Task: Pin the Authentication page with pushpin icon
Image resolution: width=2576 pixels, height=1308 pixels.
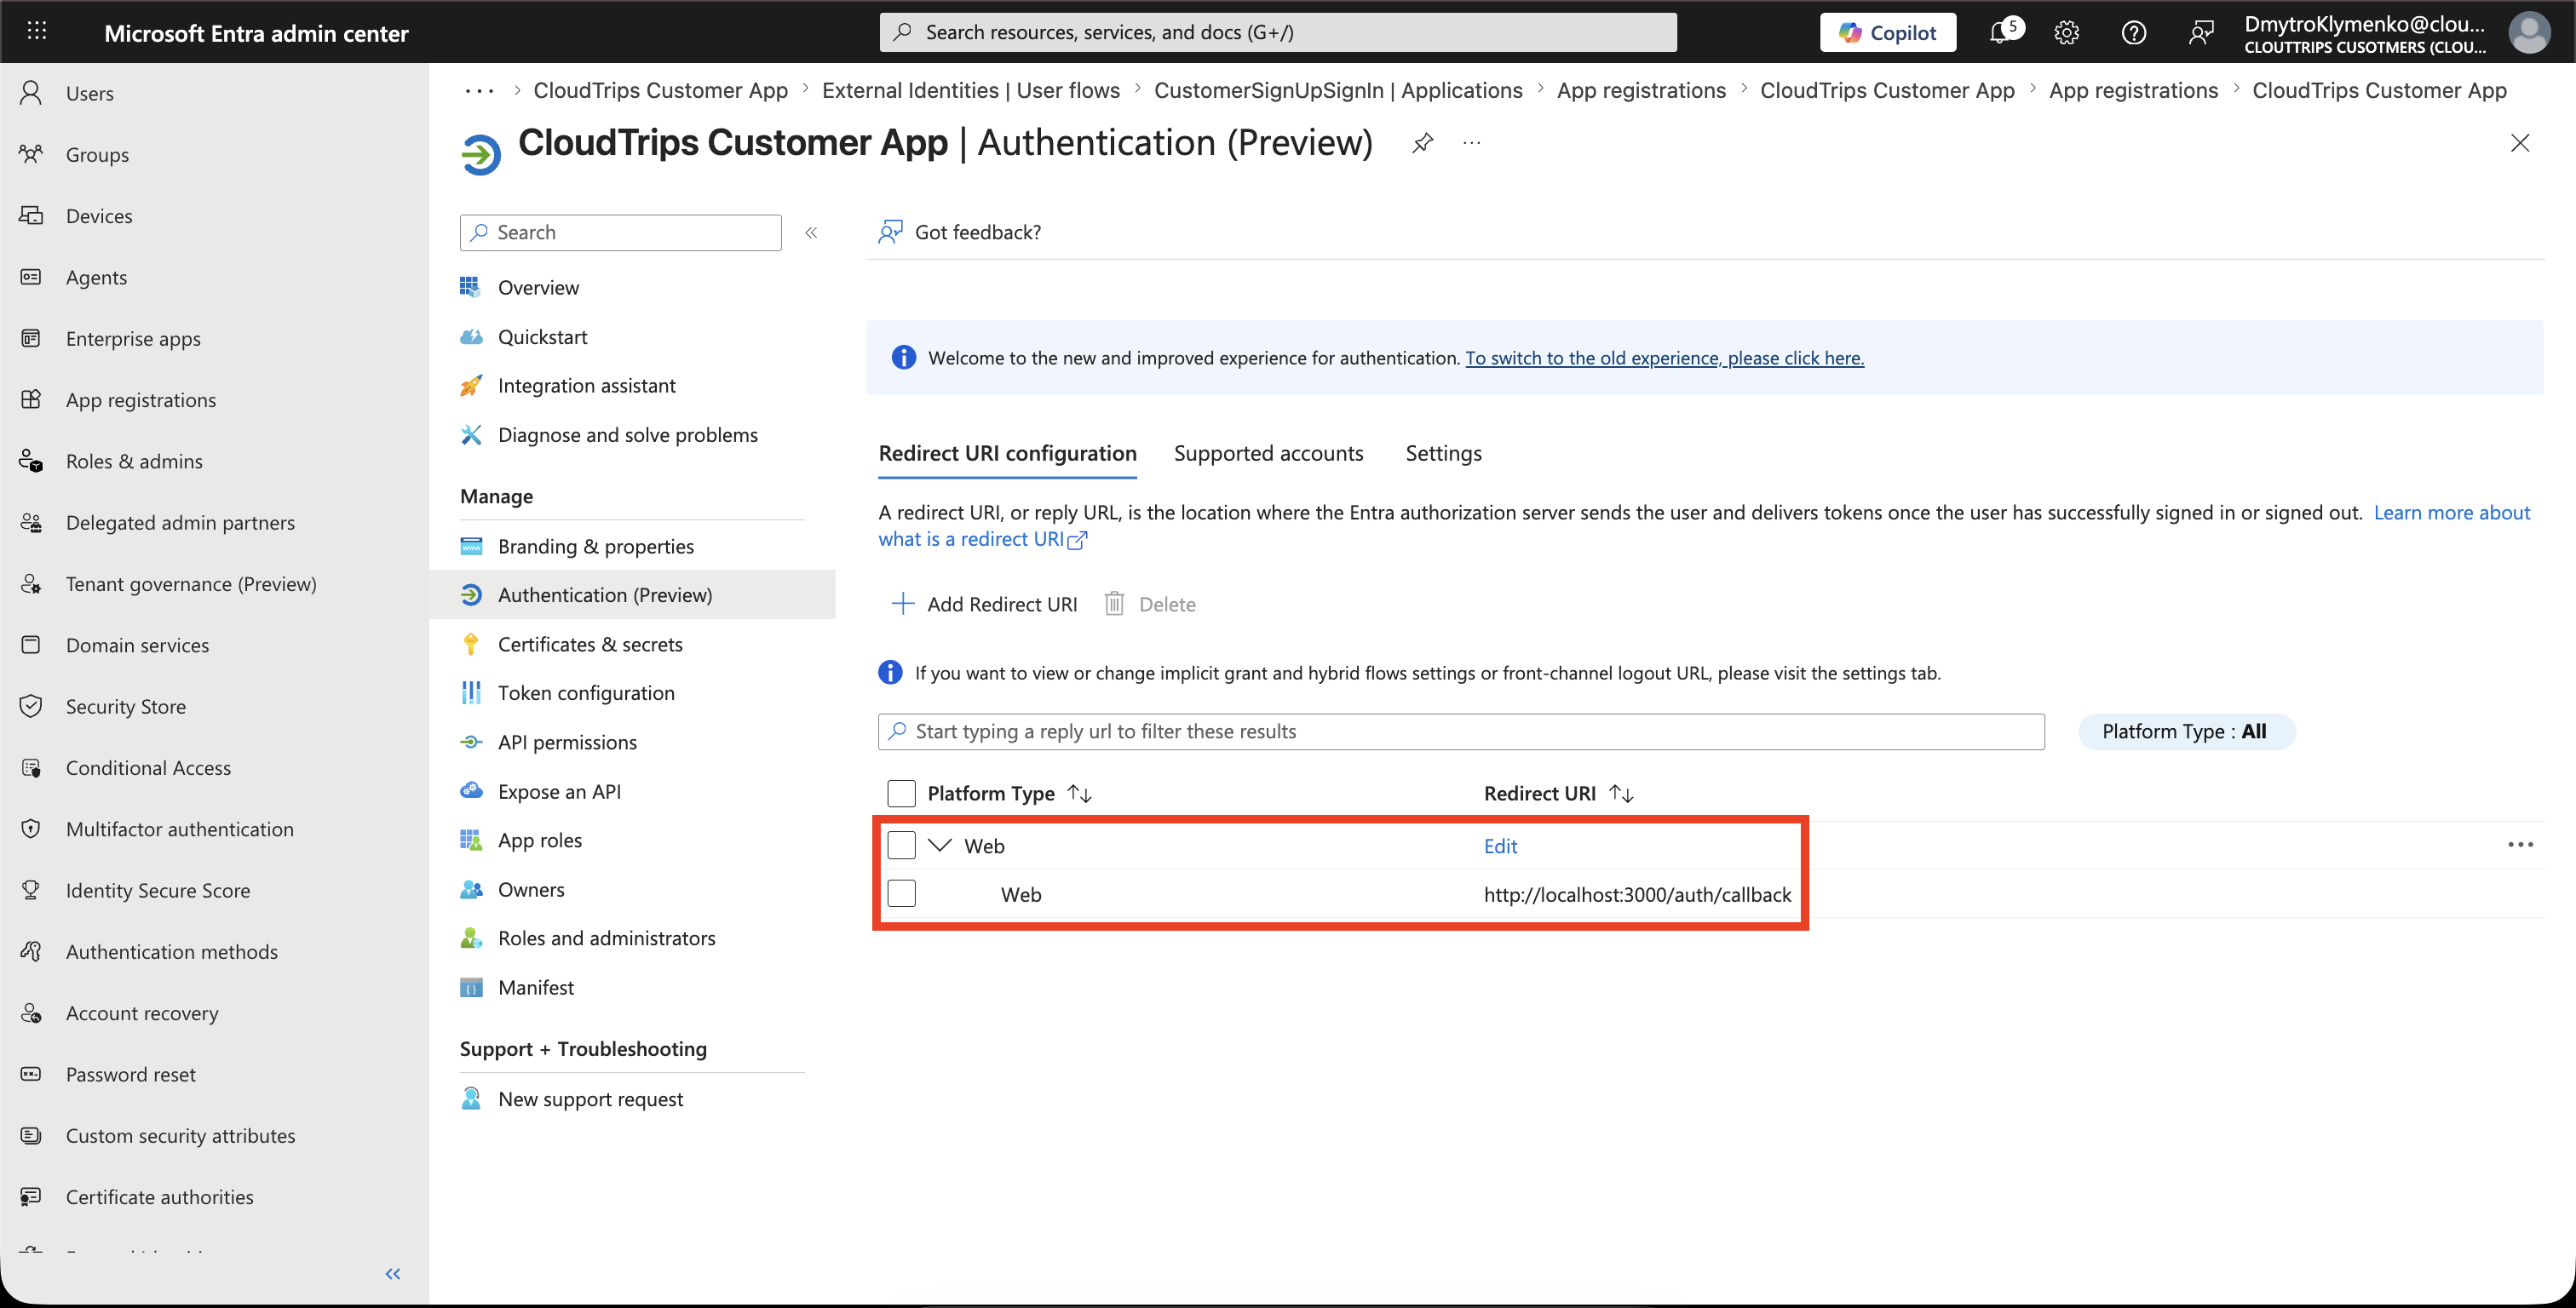Action: pos(1422,143)
